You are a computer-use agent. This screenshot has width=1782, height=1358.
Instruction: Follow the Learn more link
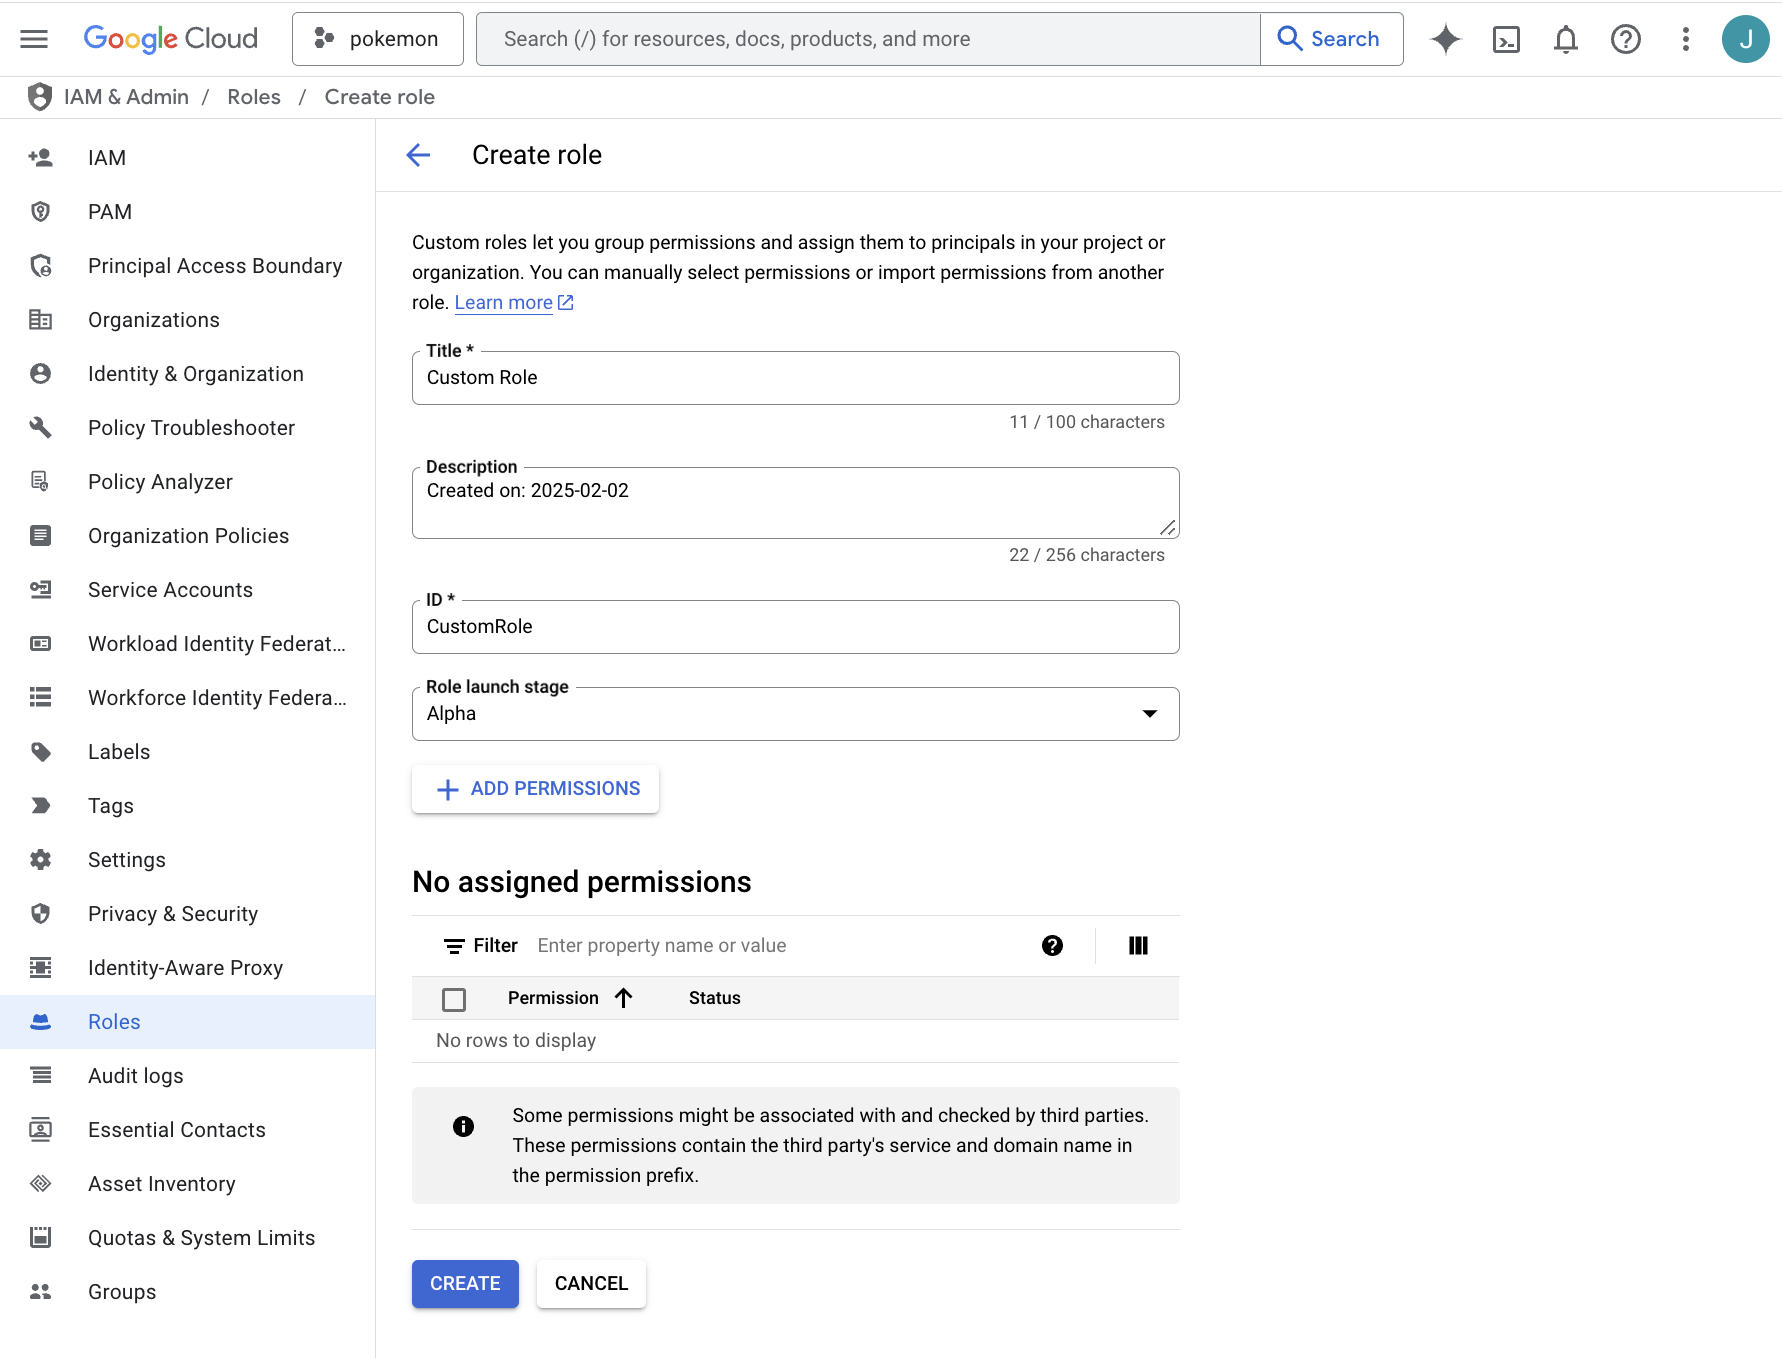coord(504,303)
